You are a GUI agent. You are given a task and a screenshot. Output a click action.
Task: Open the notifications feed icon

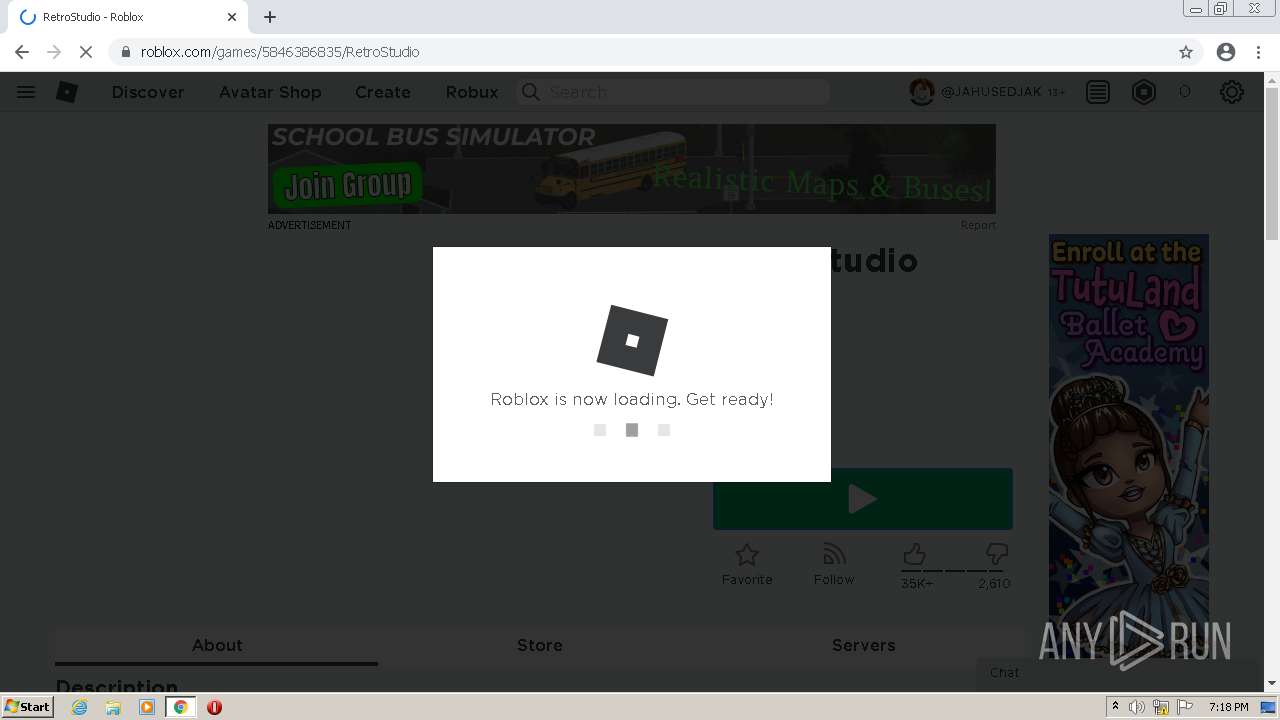pos(1098,92)
